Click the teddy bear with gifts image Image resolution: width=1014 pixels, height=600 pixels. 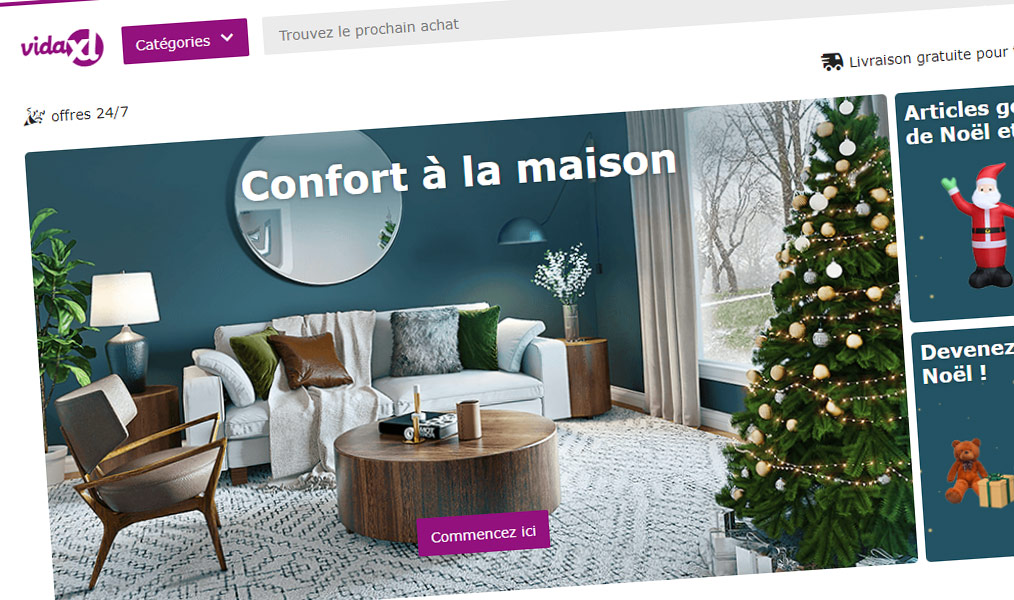tap(977, 472)
